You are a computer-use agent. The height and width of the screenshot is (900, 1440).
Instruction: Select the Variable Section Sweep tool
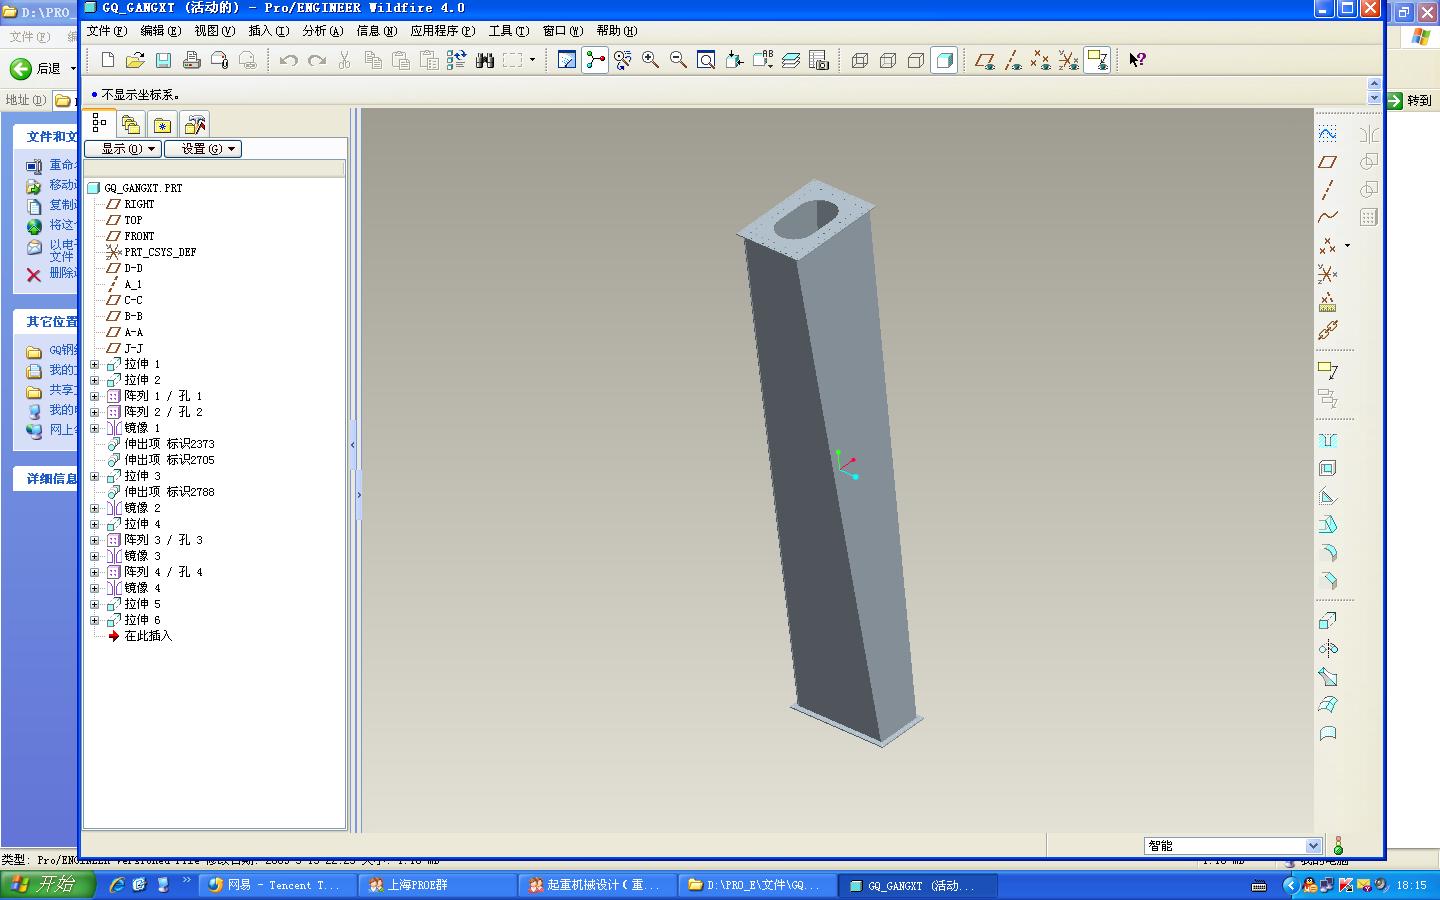tap(1328, 677)
